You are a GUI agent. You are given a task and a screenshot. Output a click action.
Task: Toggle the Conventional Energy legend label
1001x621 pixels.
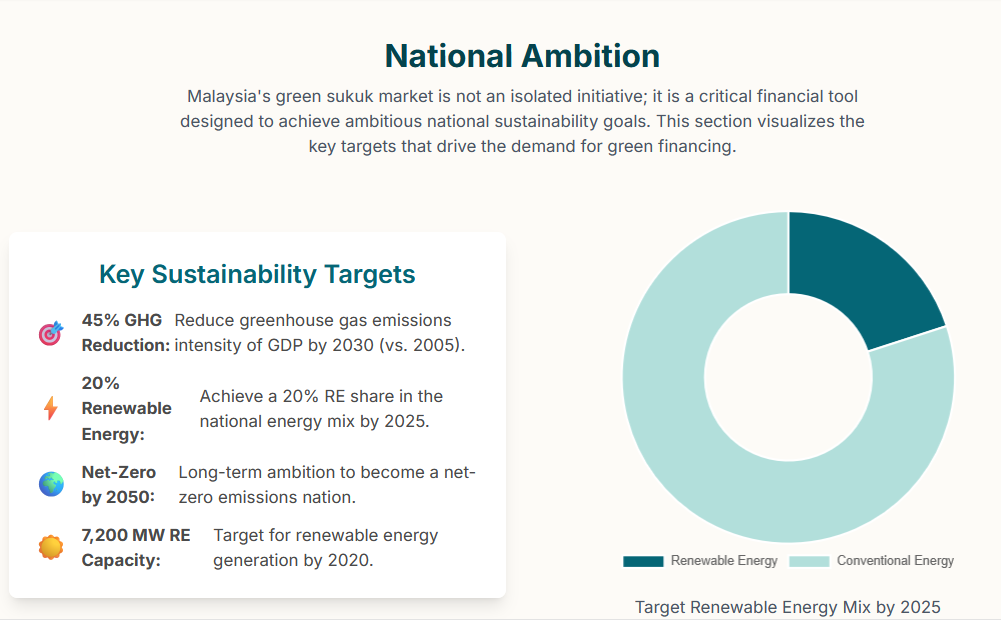895,561
